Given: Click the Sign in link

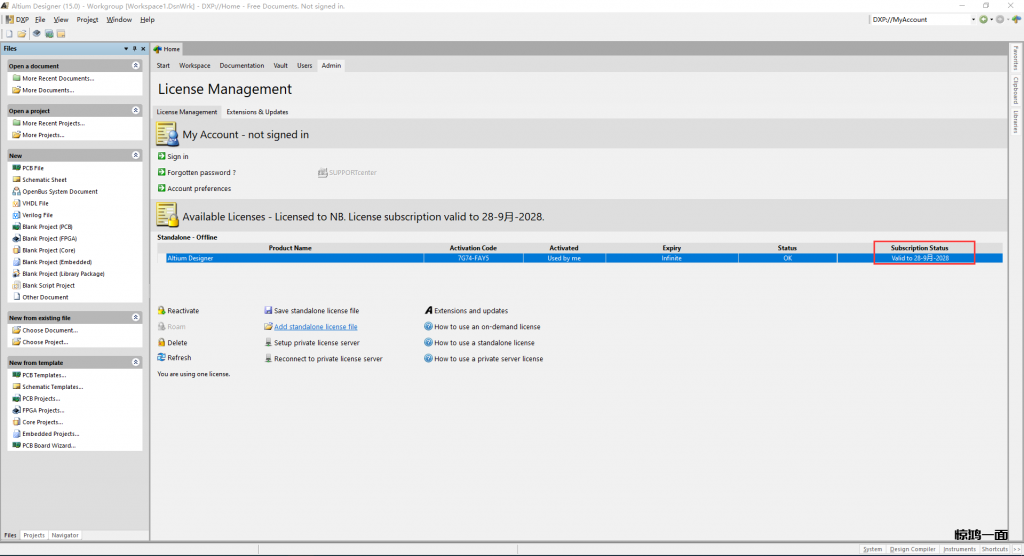Looking at the screenshot, I should click(177, 157).
